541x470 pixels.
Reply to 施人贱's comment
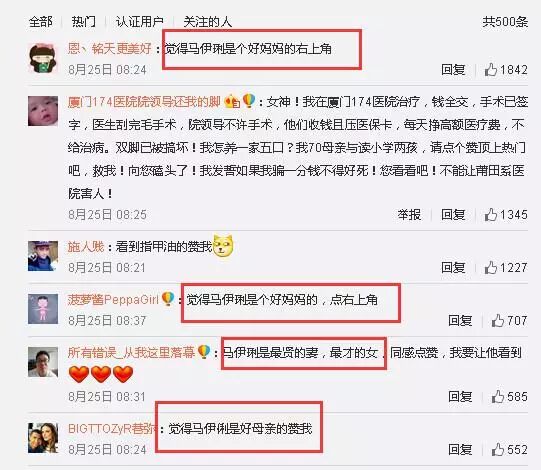click(x=453, y=267)
